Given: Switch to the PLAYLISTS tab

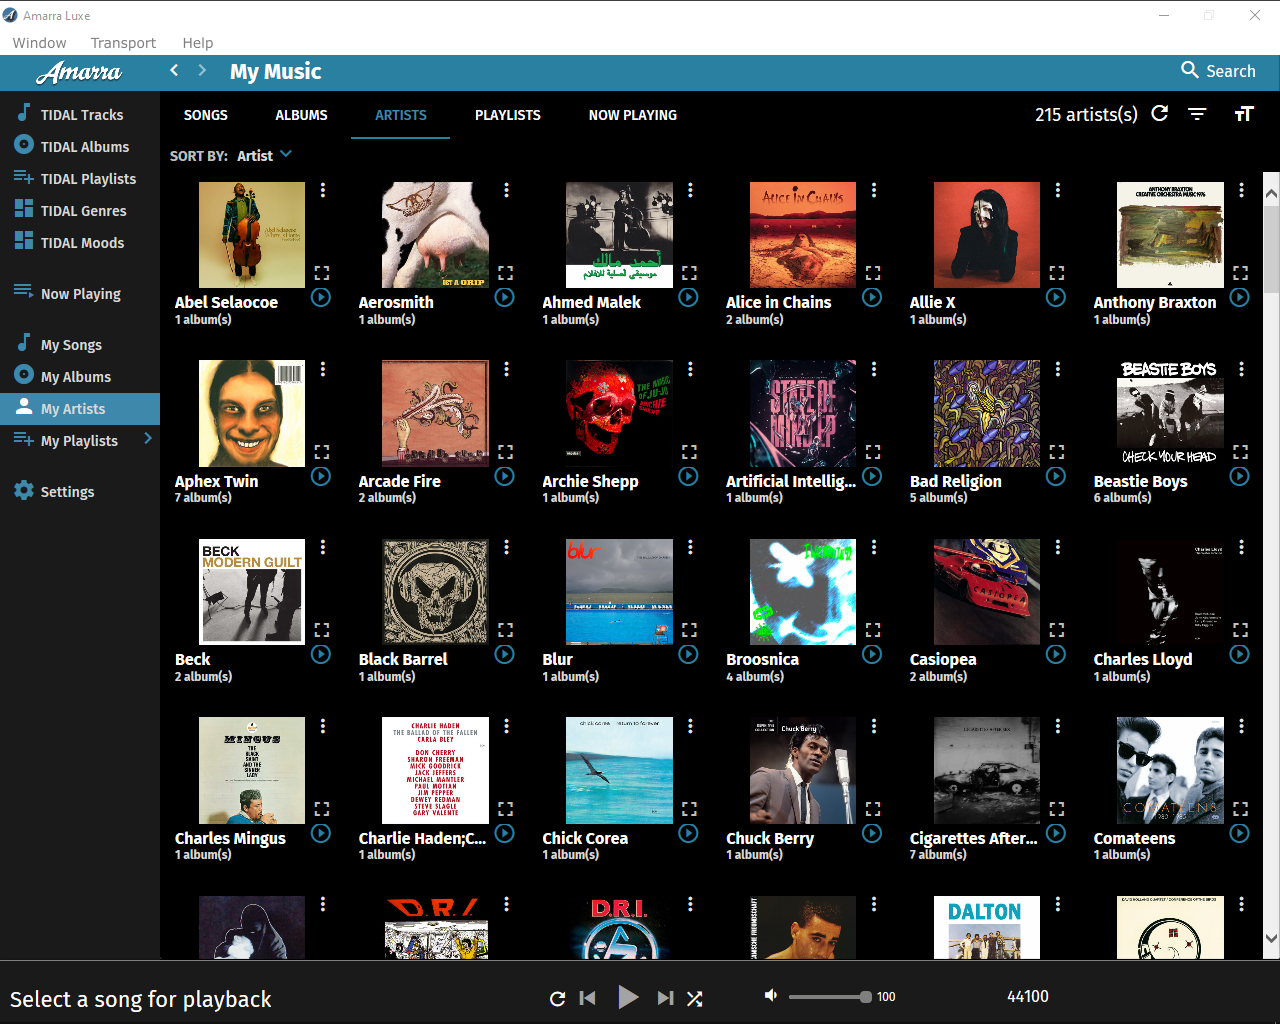Looking at the screenshot, I should [508, 115].
